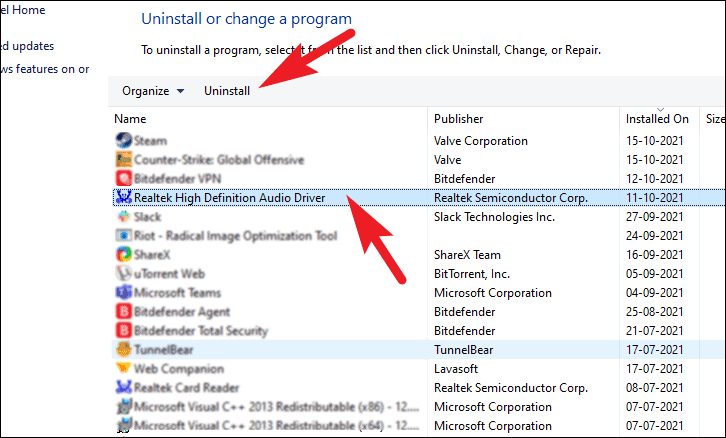Open the Control Panel Home link
The height and width of the screenshot is (438, 726).
click(x=23, y=10)
